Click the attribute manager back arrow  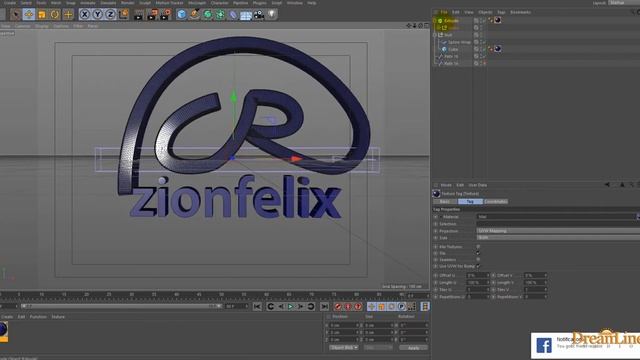(607, 185)
